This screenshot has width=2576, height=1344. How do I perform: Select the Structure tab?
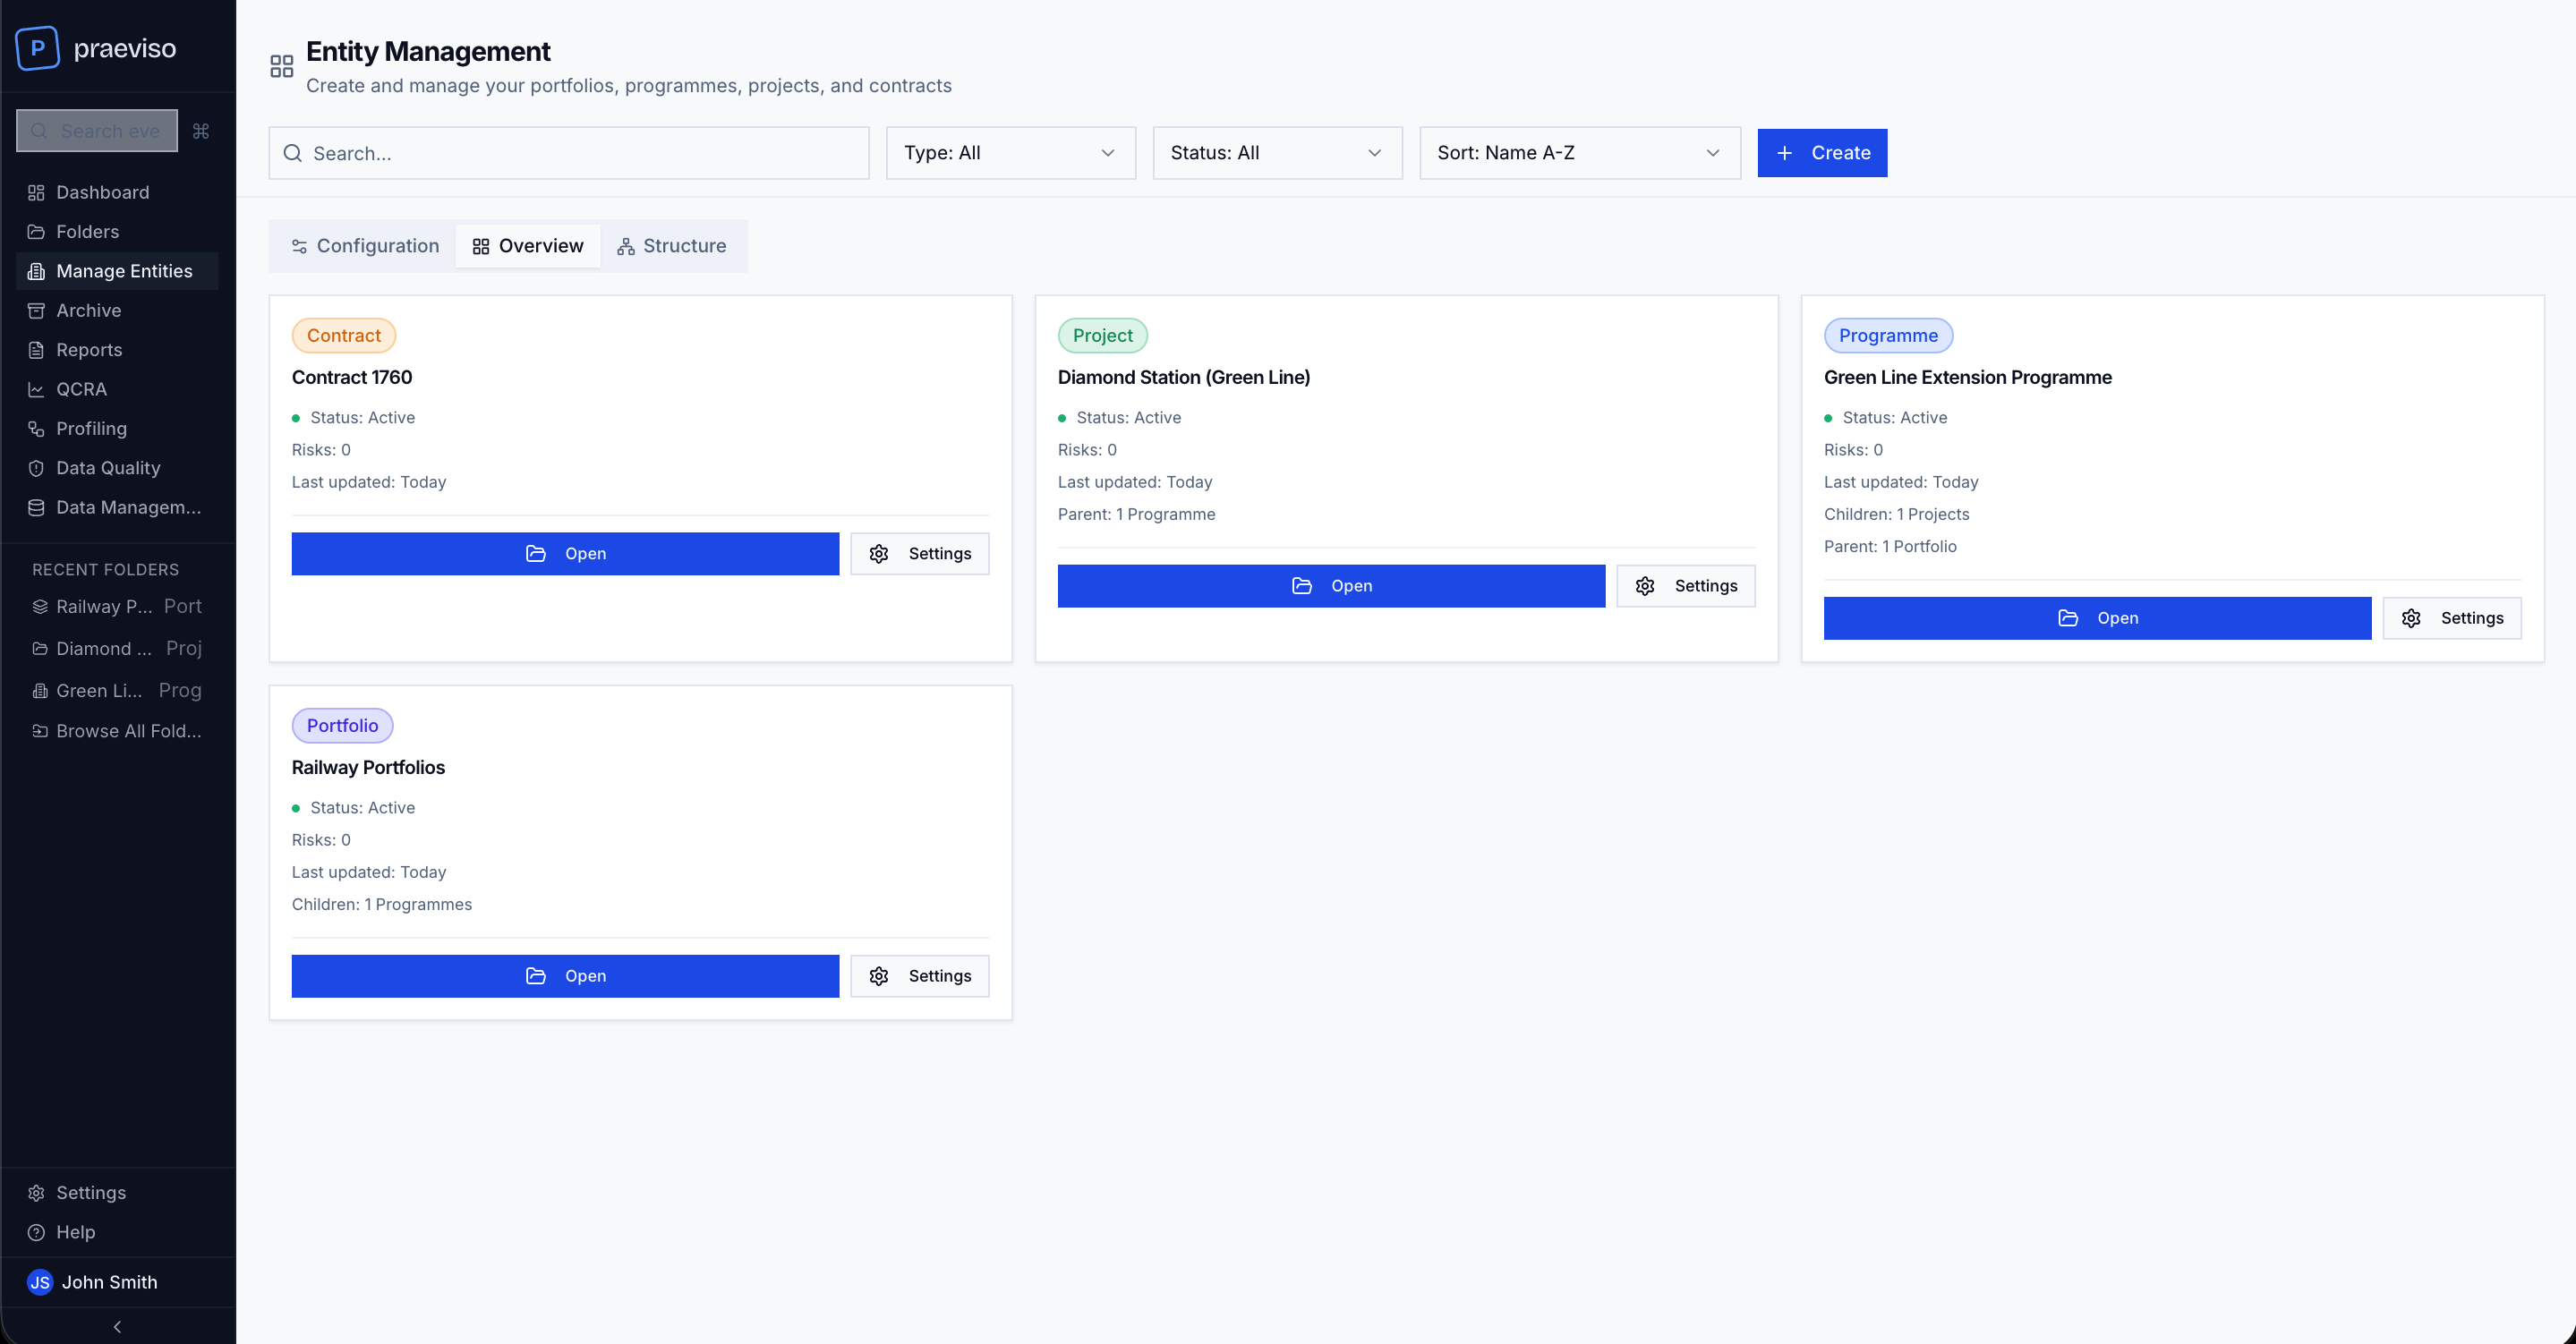click(672, 245)
